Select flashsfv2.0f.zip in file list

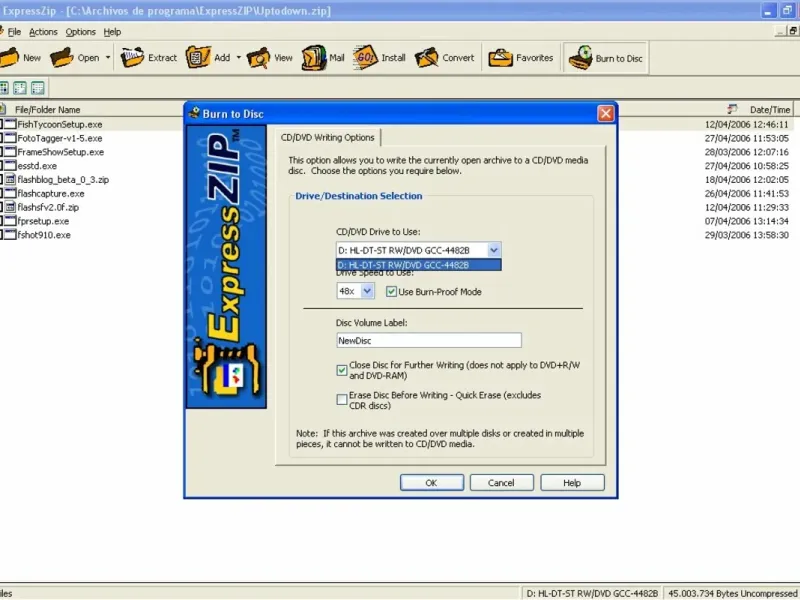point(48,207)
